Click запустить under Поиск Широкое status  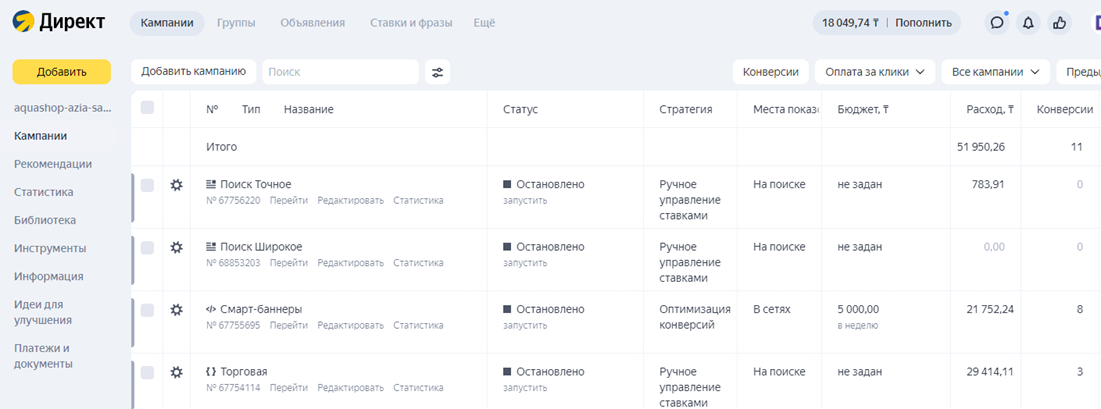[525, 263]
